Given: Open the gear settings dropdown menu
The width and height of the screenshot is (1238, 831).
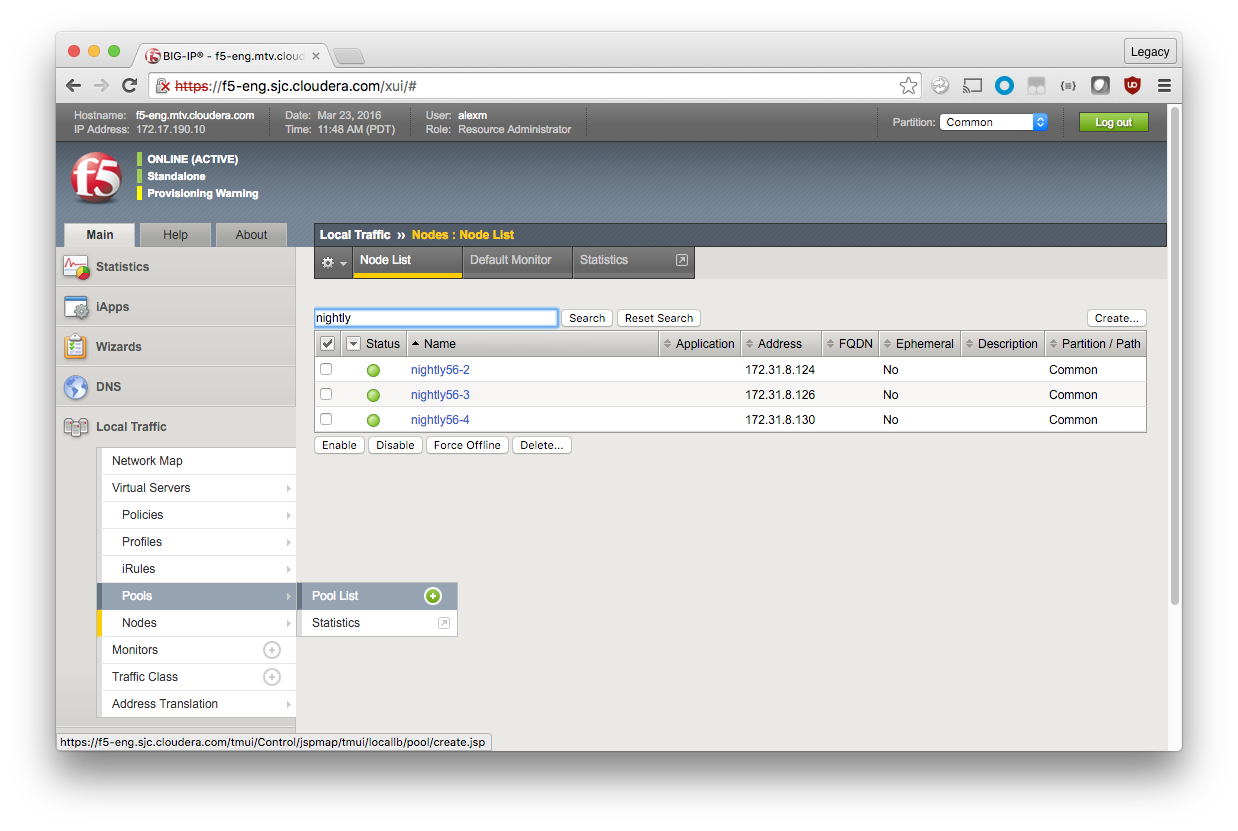Looking at the screenshot, I should tap(332, 262).
